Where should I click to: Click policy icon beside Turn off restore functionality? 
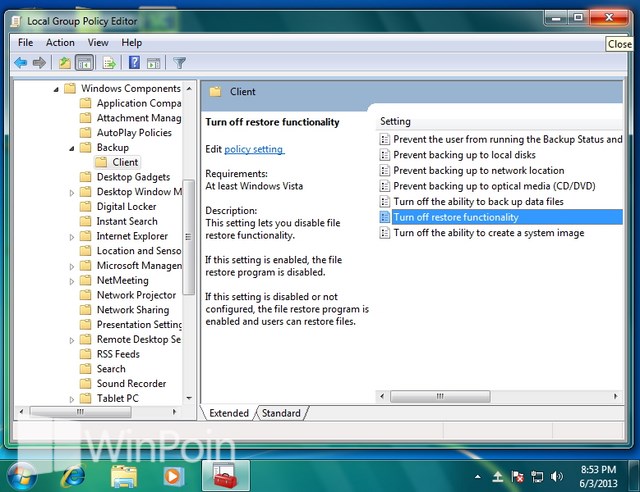[384, 217]
